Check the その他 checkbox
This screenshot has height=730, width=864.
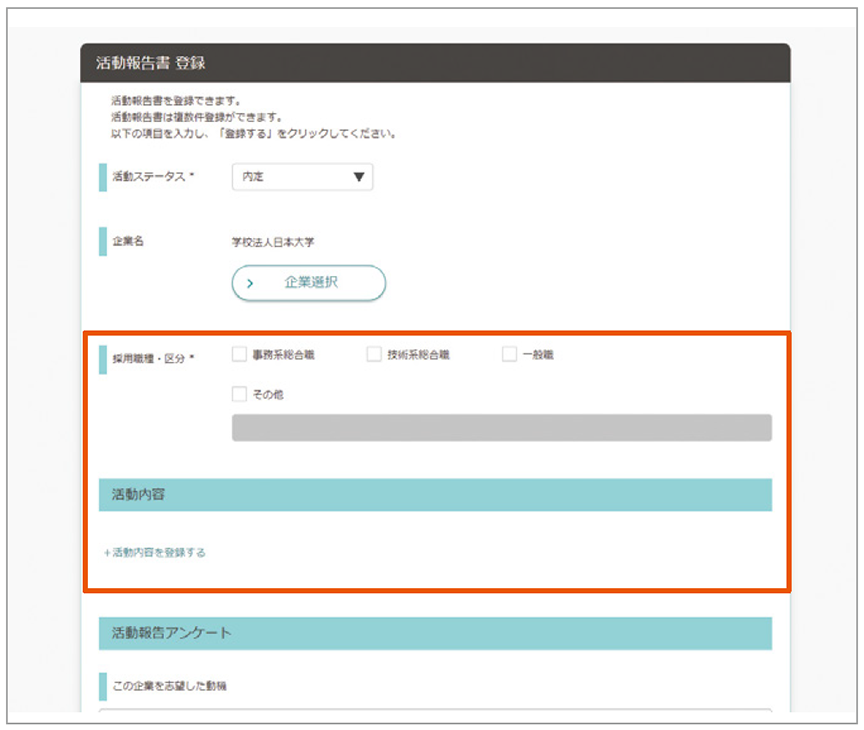[x=239, y=394]
